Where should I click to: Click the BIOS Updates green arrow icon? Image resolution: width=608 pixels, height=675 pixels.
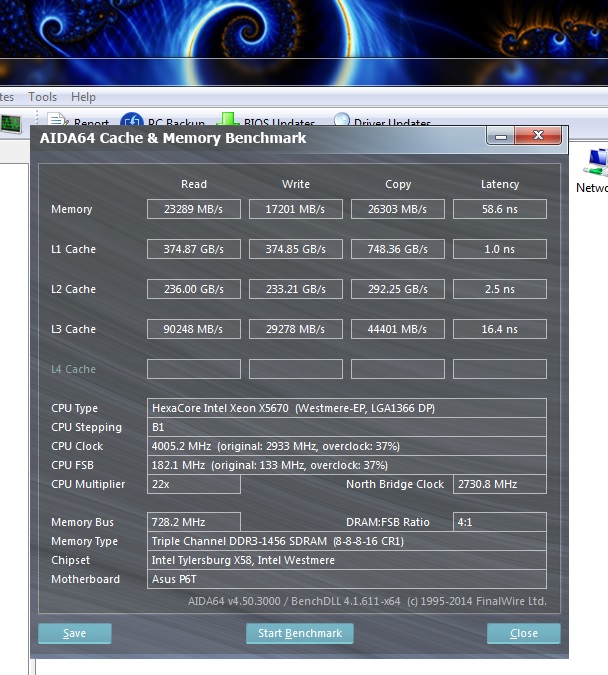point(227,119)
